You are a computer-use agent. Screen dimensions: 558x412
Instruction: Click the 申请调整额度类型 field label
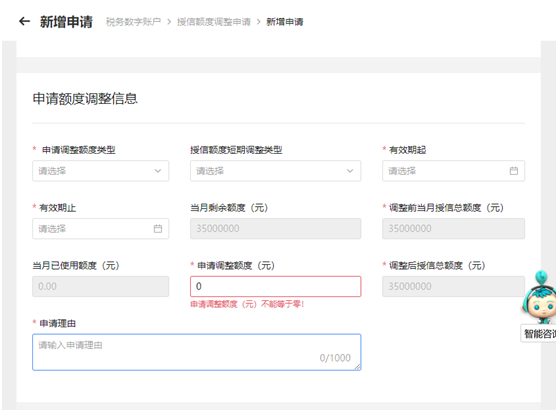pos(79,150)
